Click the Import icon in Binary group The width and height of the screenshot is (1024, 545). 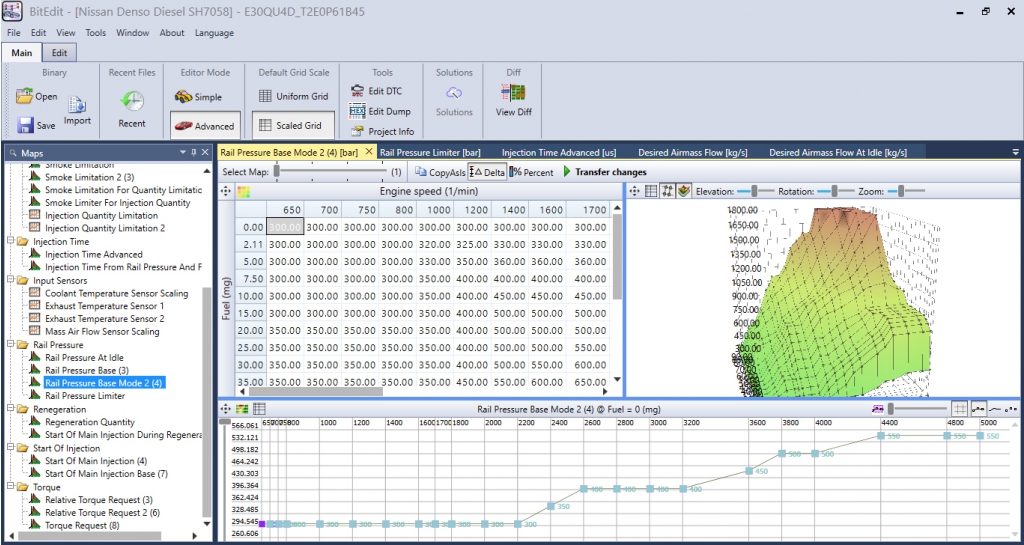pos(78,104)
